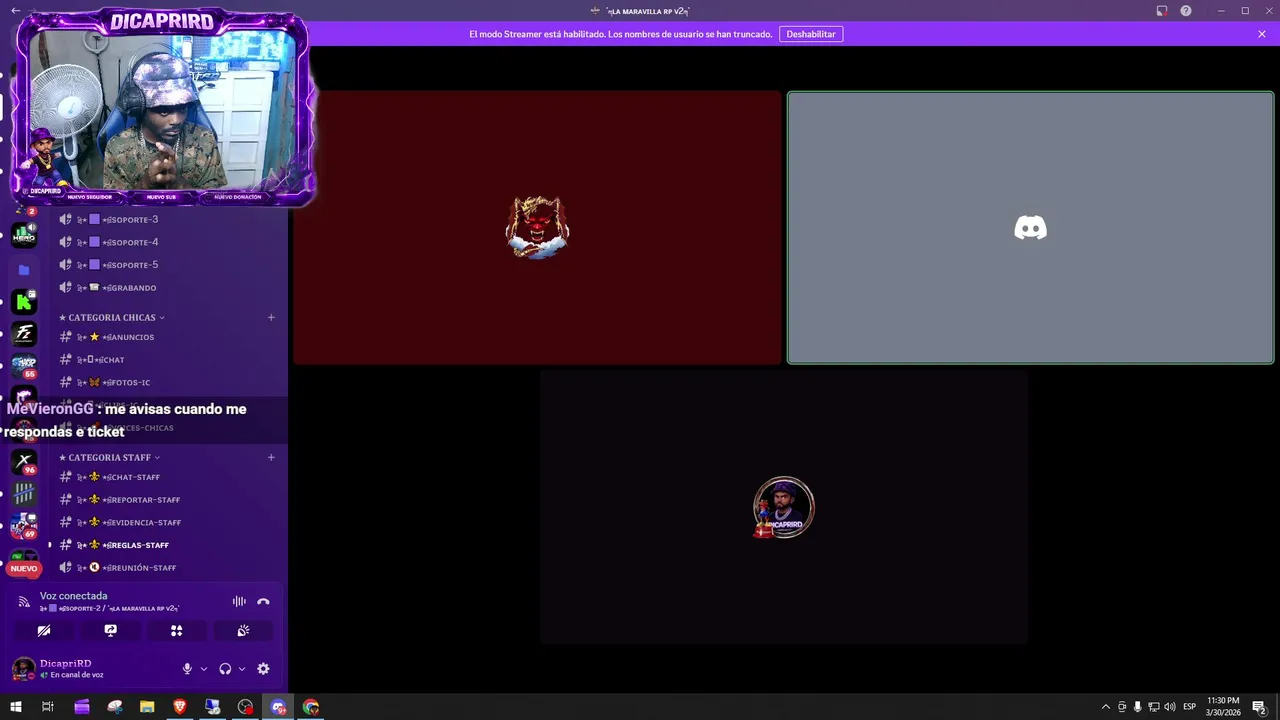Click the Deshabilitar streamer mode button
This screenshot has height=720, width=1280.
[x=811, y=34]
